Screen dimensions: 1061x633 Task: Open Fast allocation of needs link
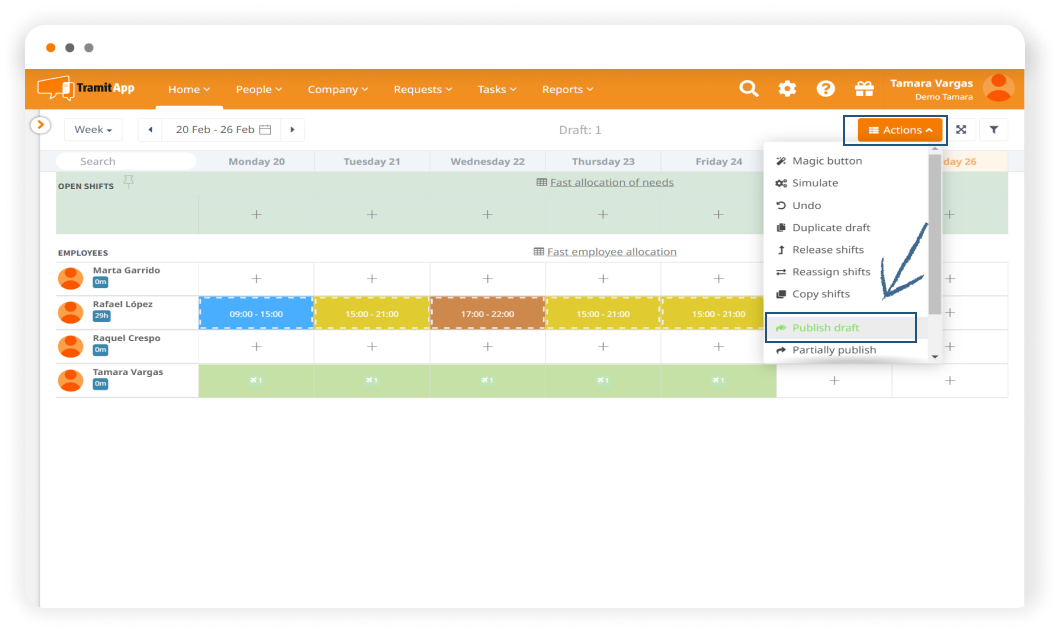tap(611, 182)
